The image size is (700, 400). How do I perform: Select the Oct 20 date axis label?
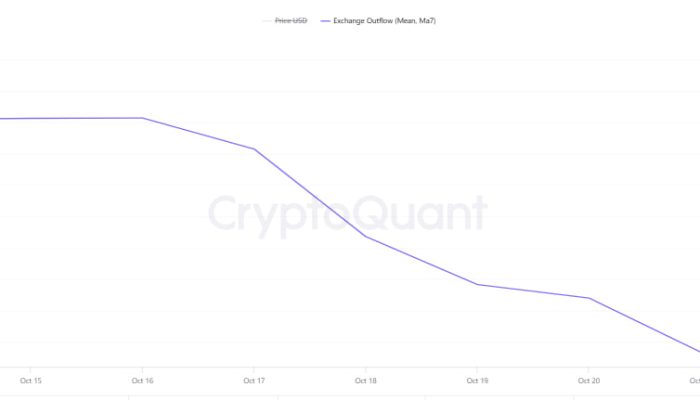click(x=590, y=381)
